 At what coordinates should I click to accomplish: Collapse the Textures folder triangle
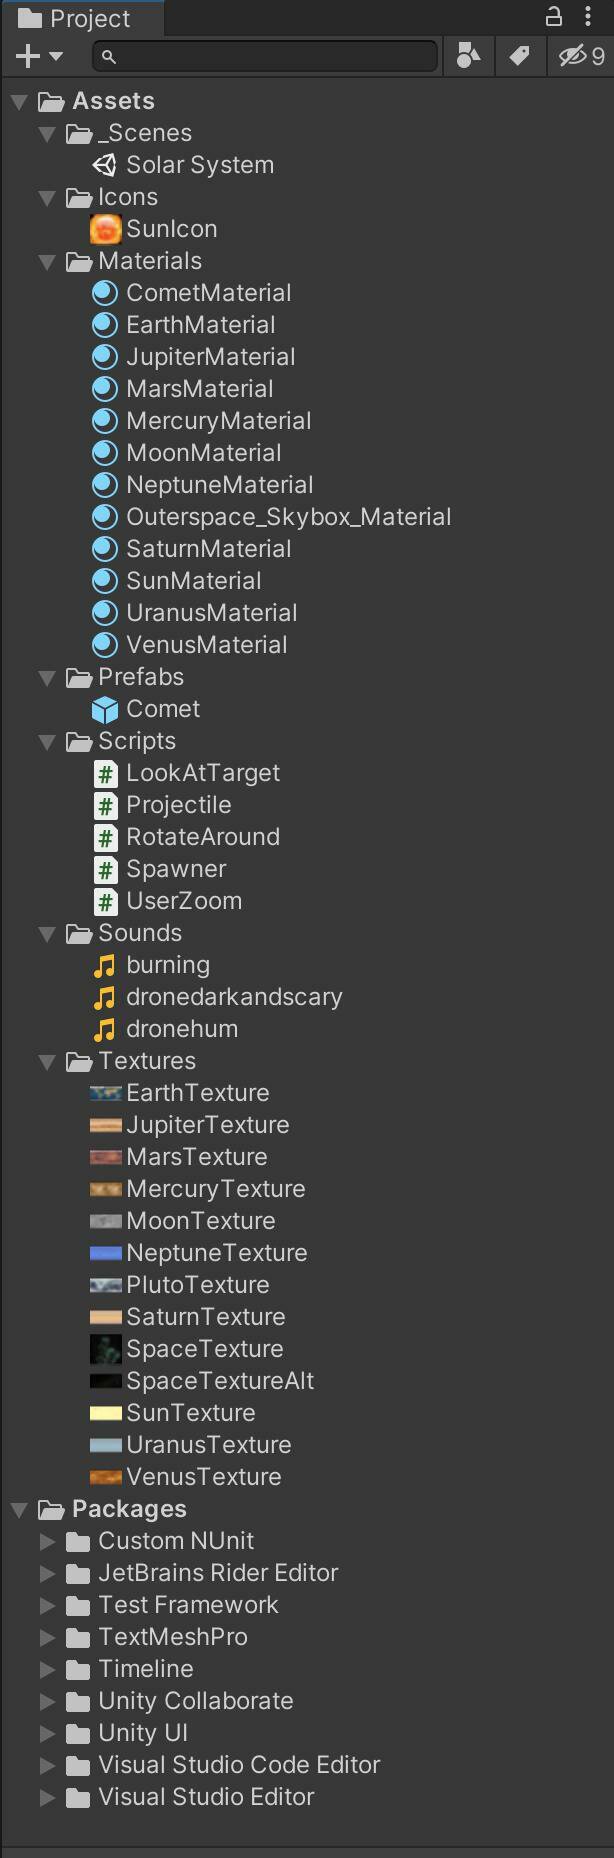[x=47, y=1062]
